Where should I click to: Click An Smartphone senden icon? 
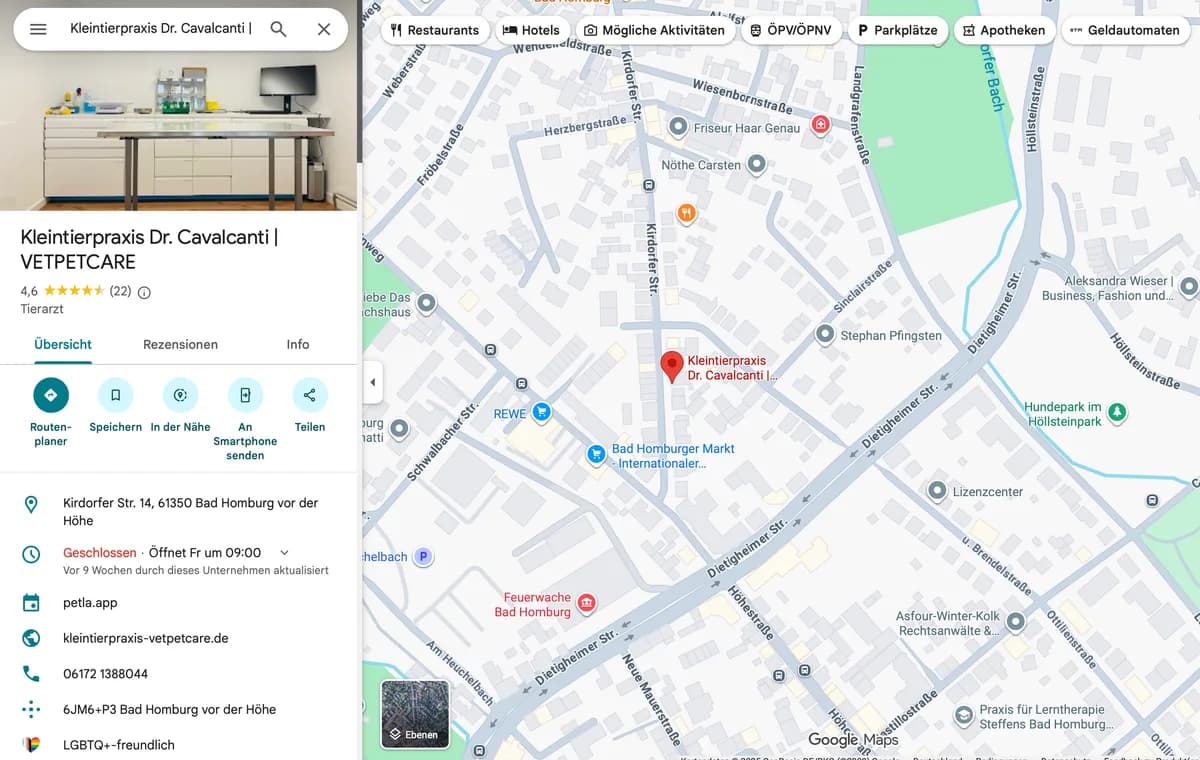245,394
